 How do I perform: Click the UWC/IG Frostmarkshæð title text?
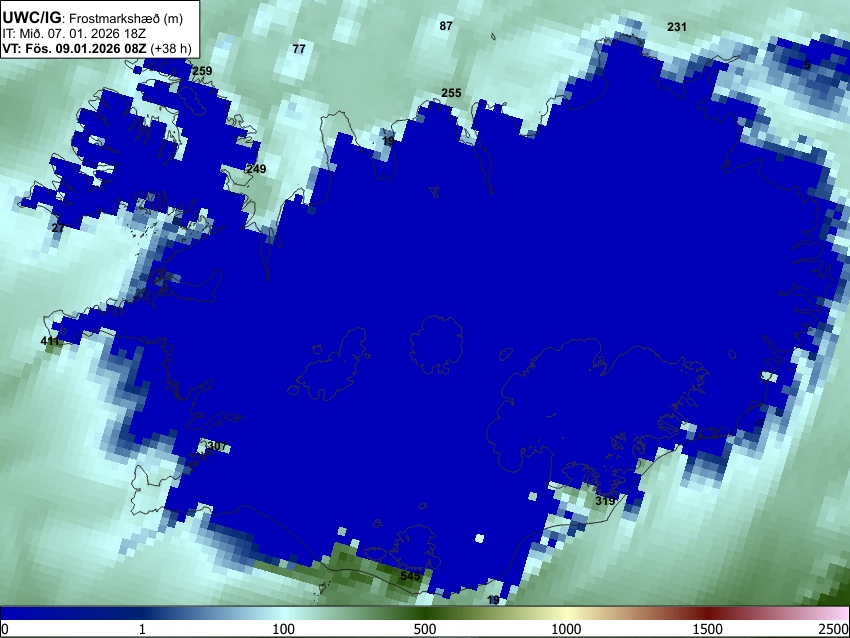click(92, 18)
